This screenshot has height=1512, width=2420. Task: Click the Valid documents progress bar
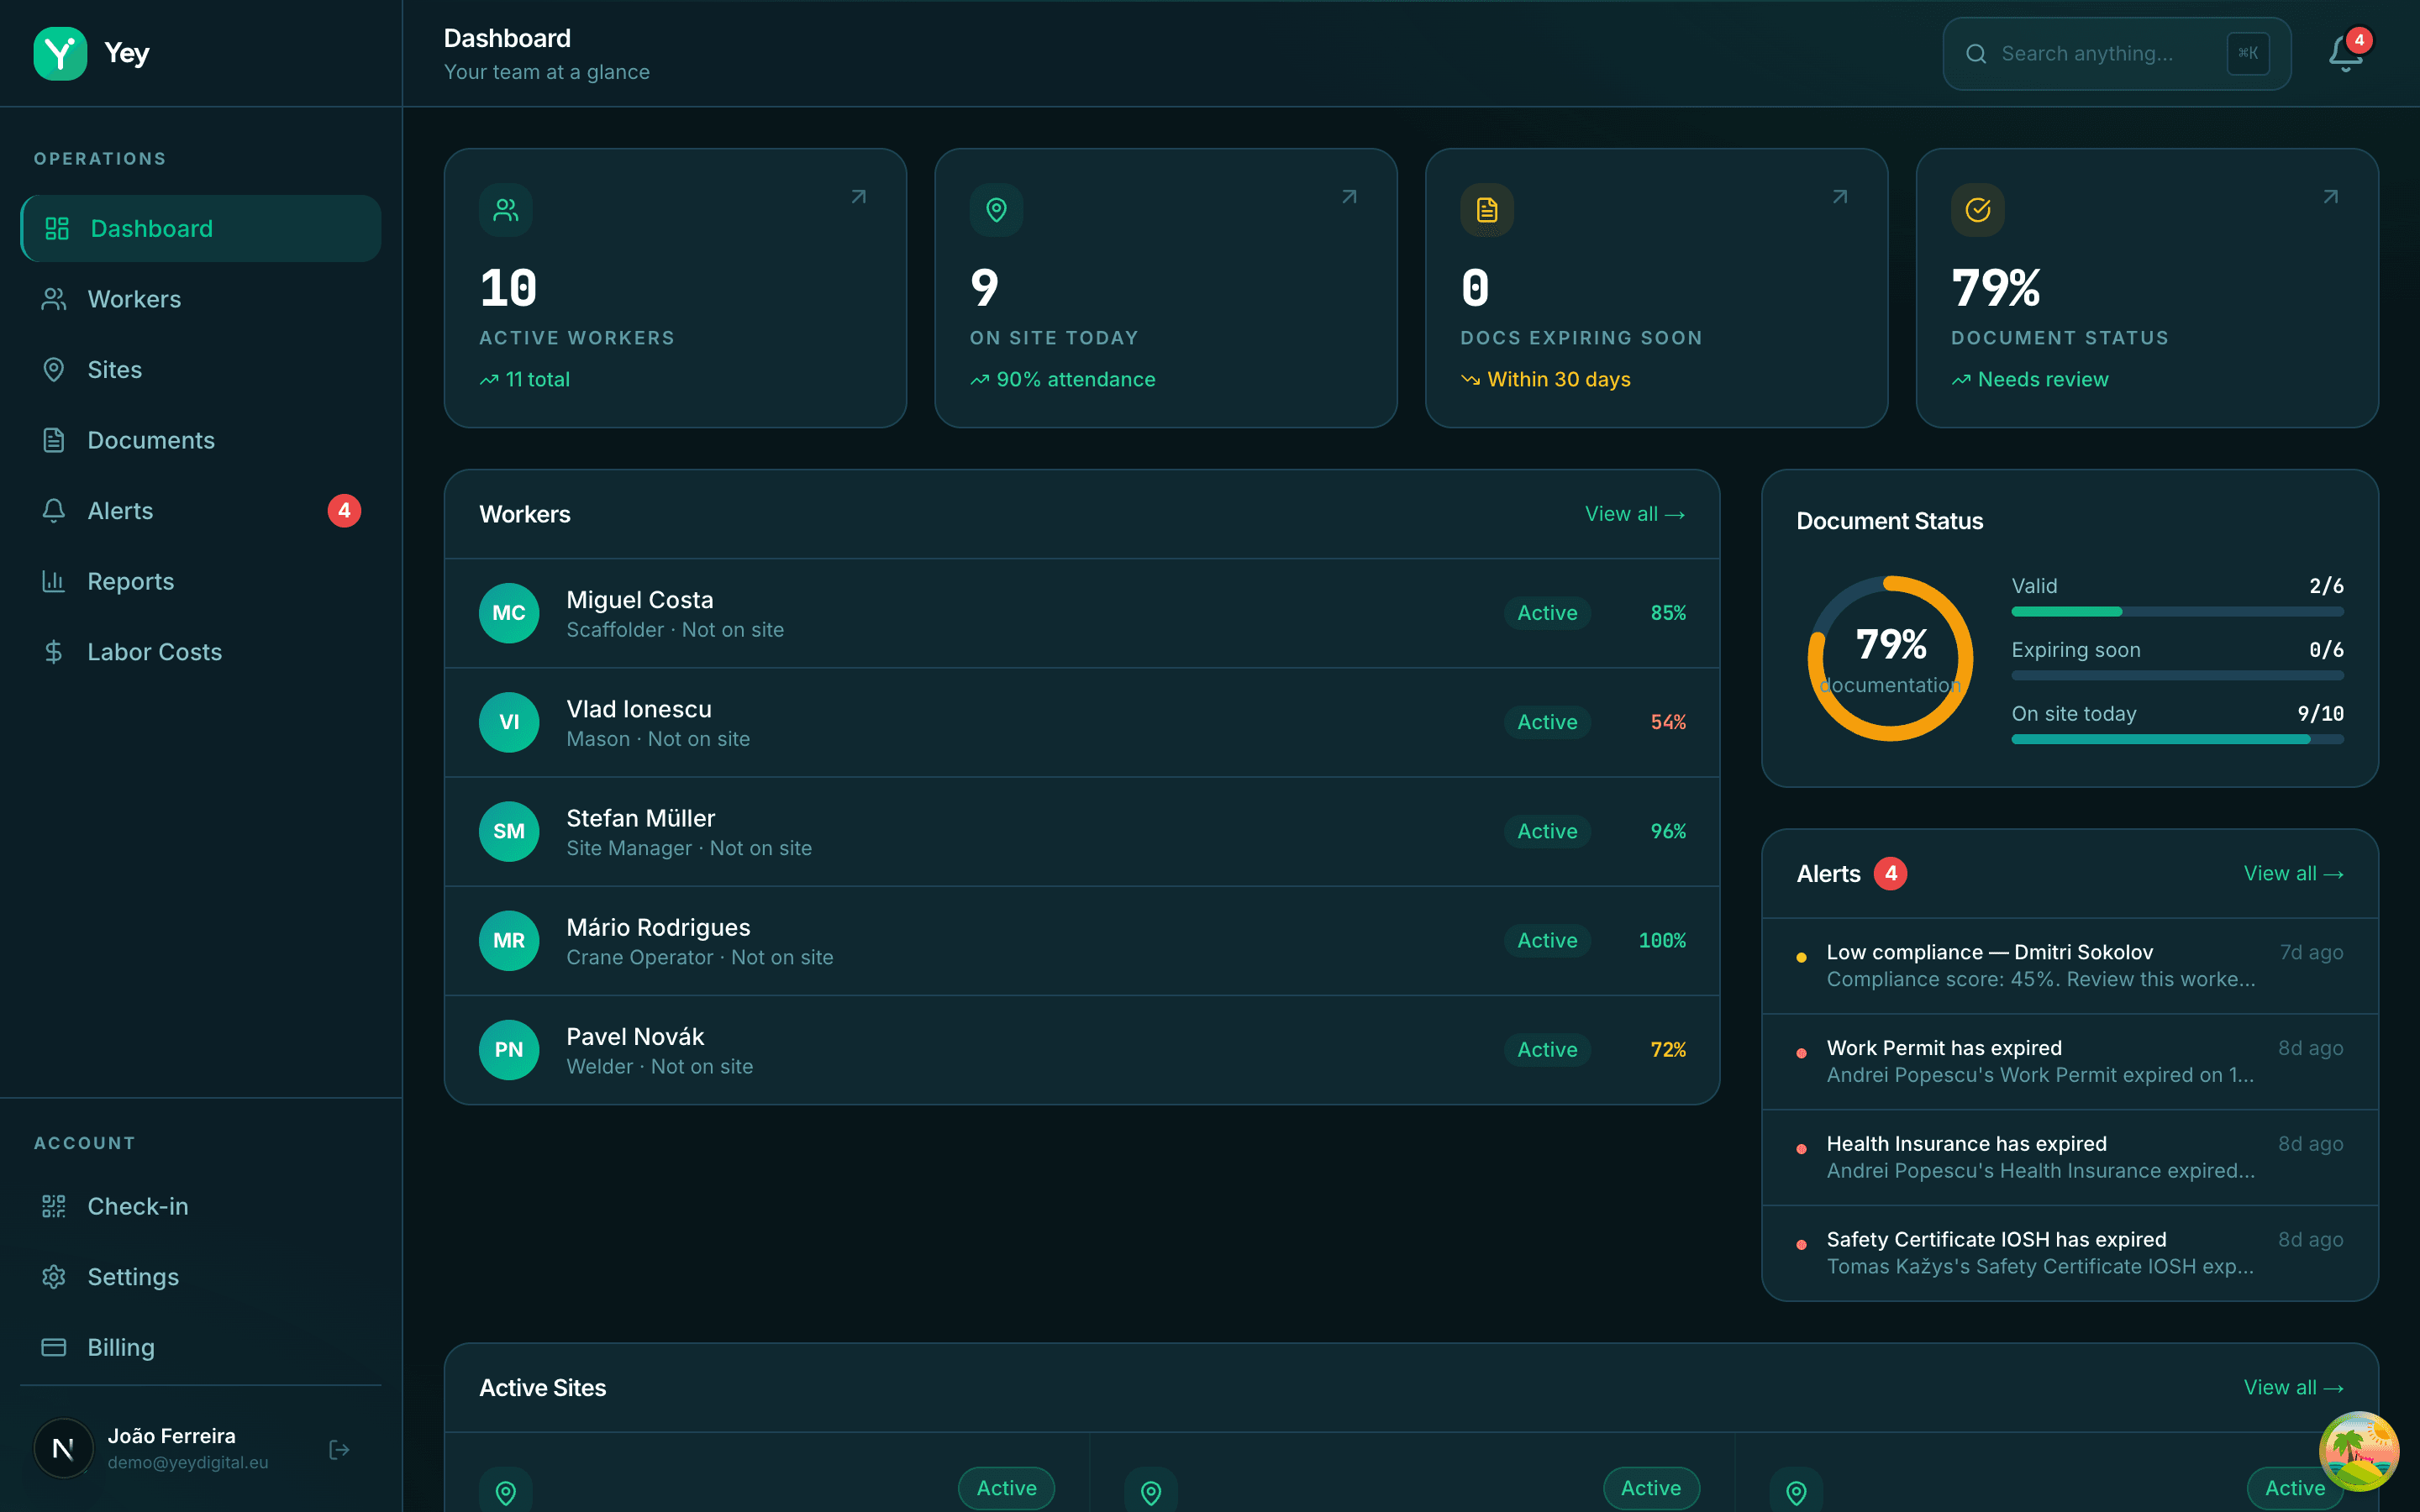point(2177,611)
